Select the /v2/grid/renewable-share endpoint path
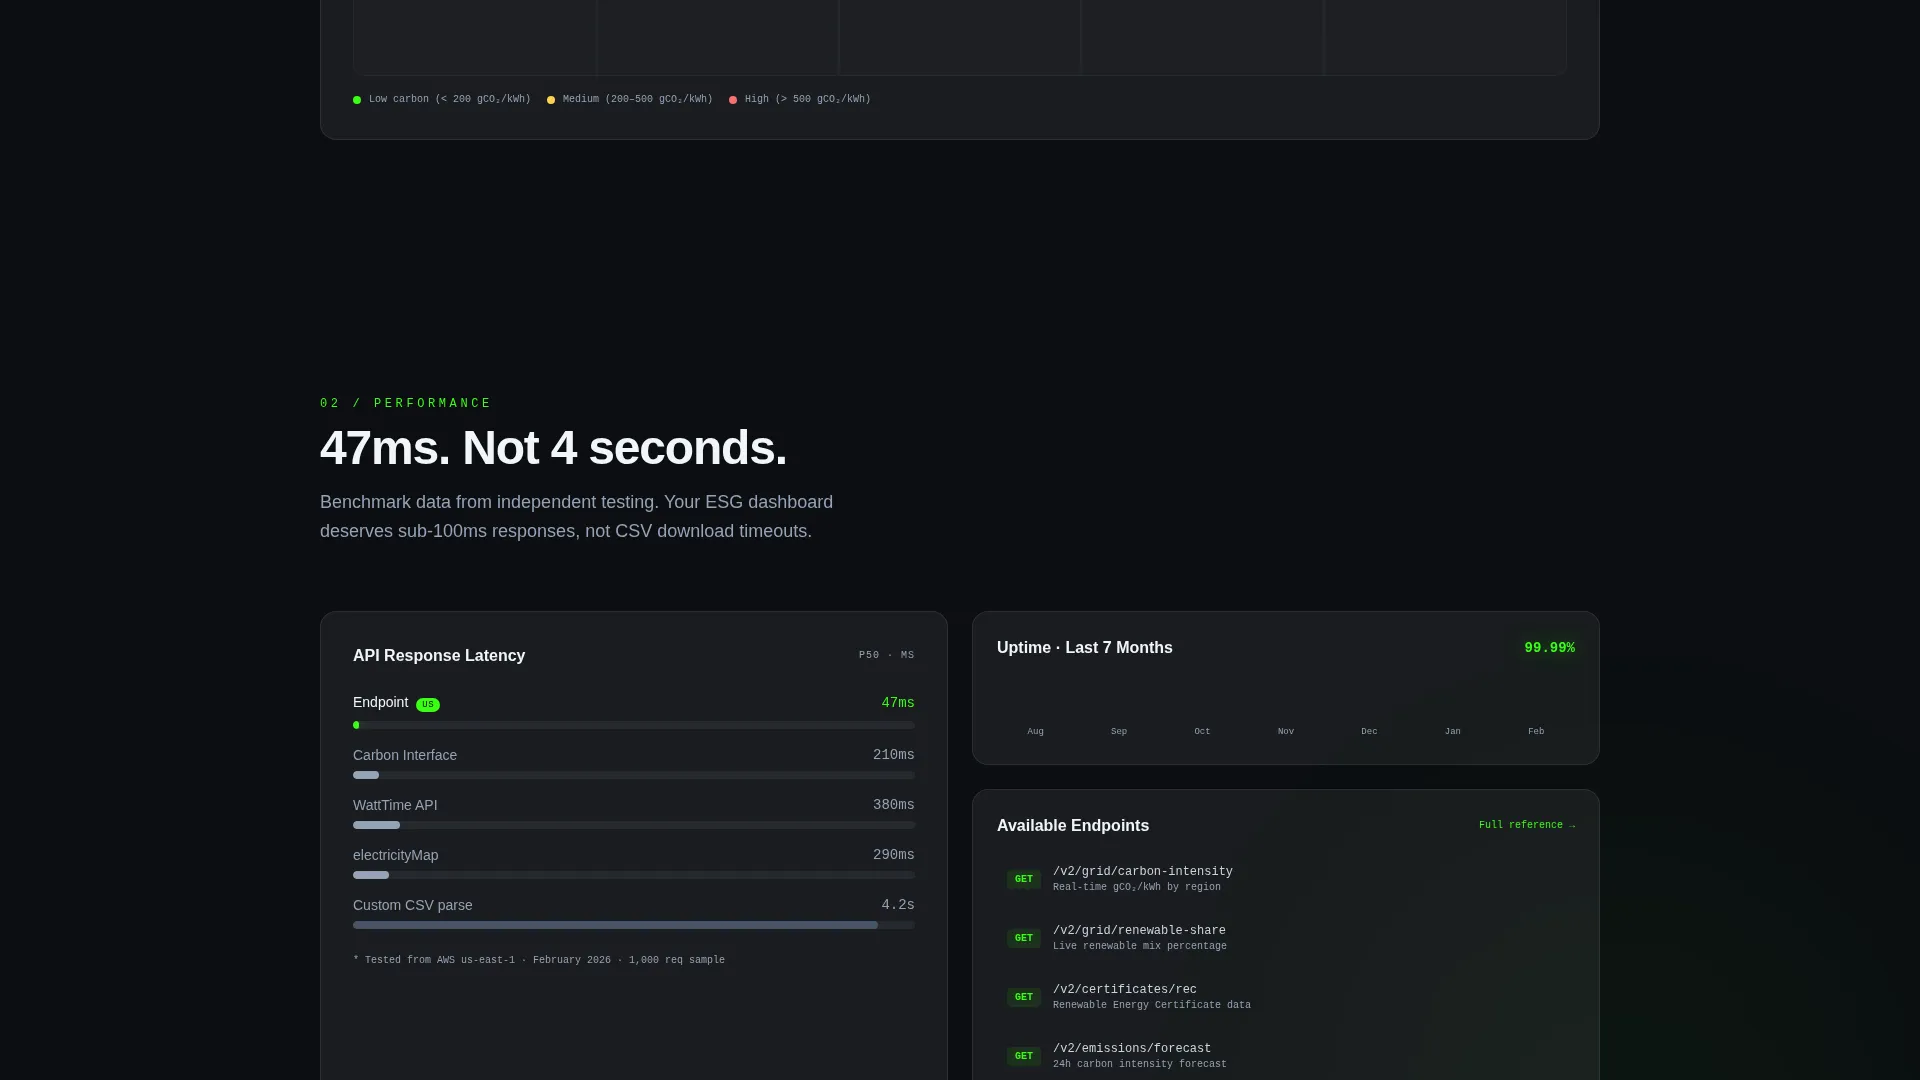 pos(1139,931)
